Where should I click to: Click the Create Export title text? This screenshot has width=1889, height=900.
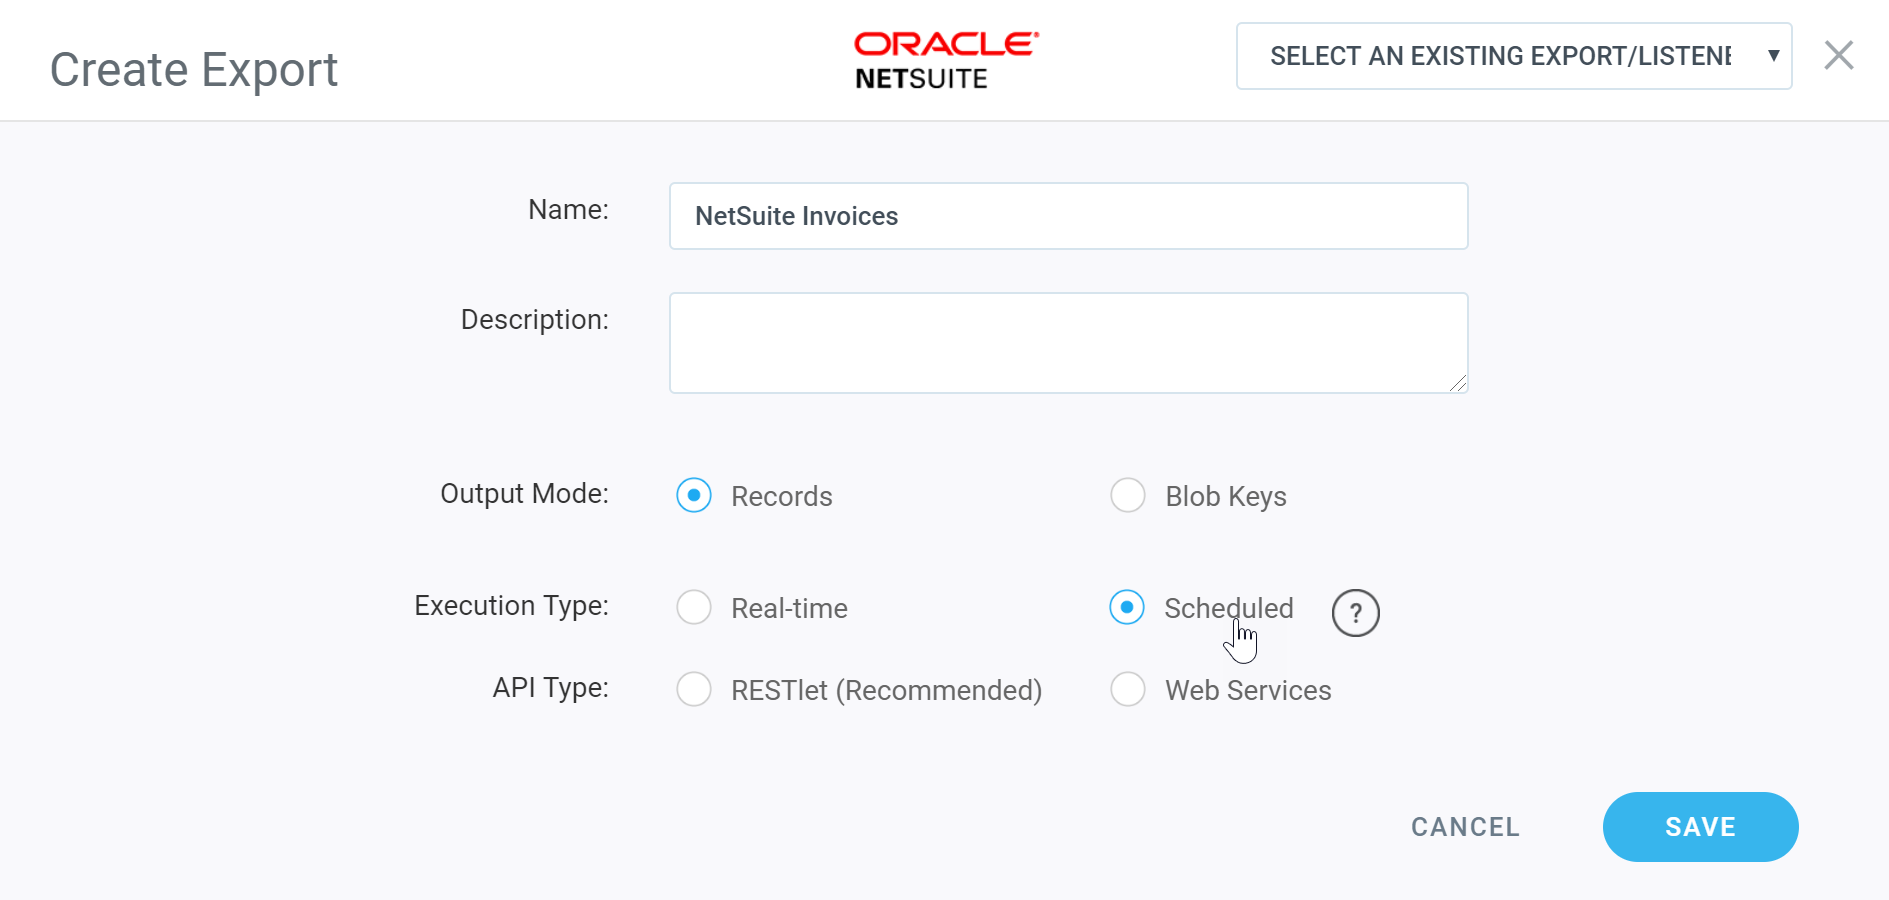click(x=194, y=70)
